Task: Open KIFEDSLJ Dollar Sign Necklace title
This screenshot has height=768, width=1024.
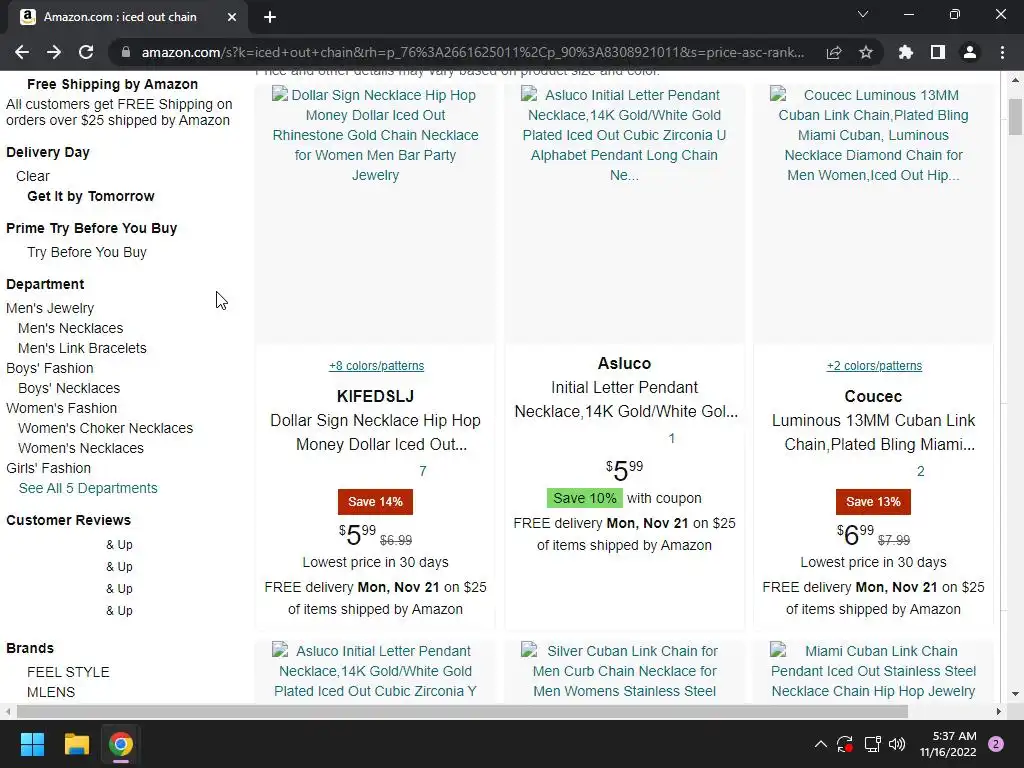Action: click(x=376, y=432)
